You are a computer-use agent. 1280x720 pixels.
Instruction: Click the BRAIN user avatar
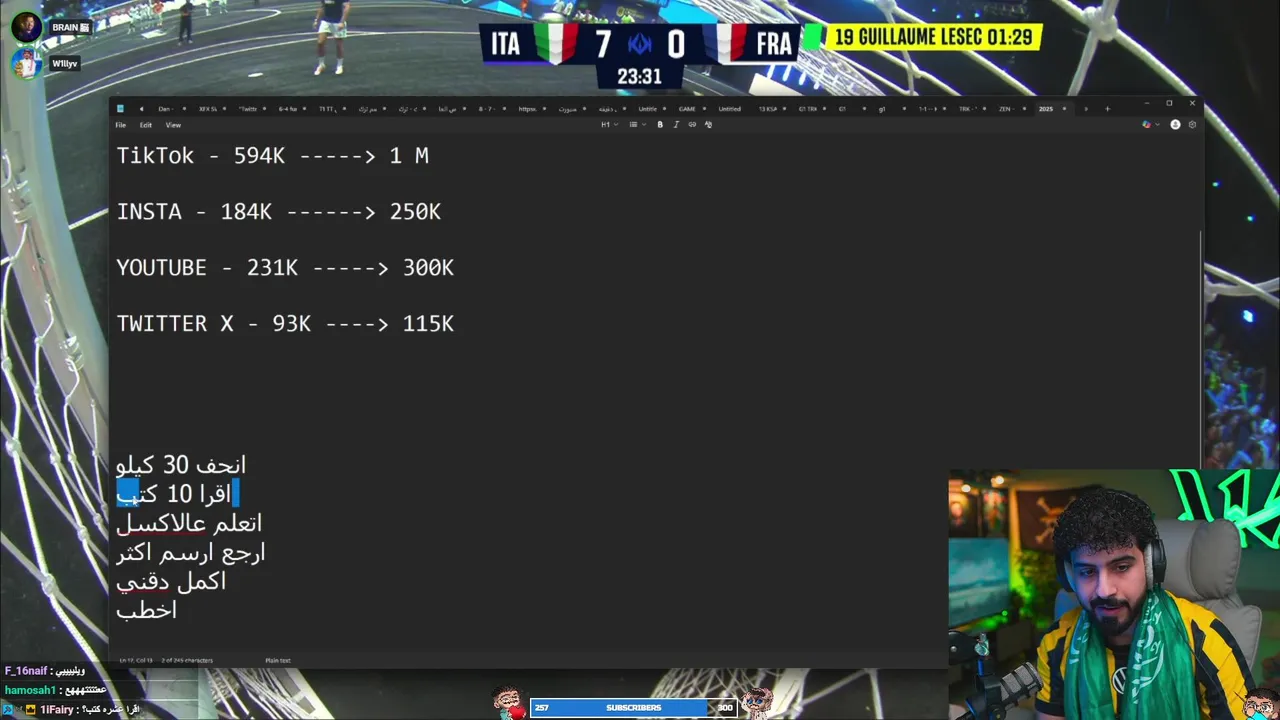[26, 27]
